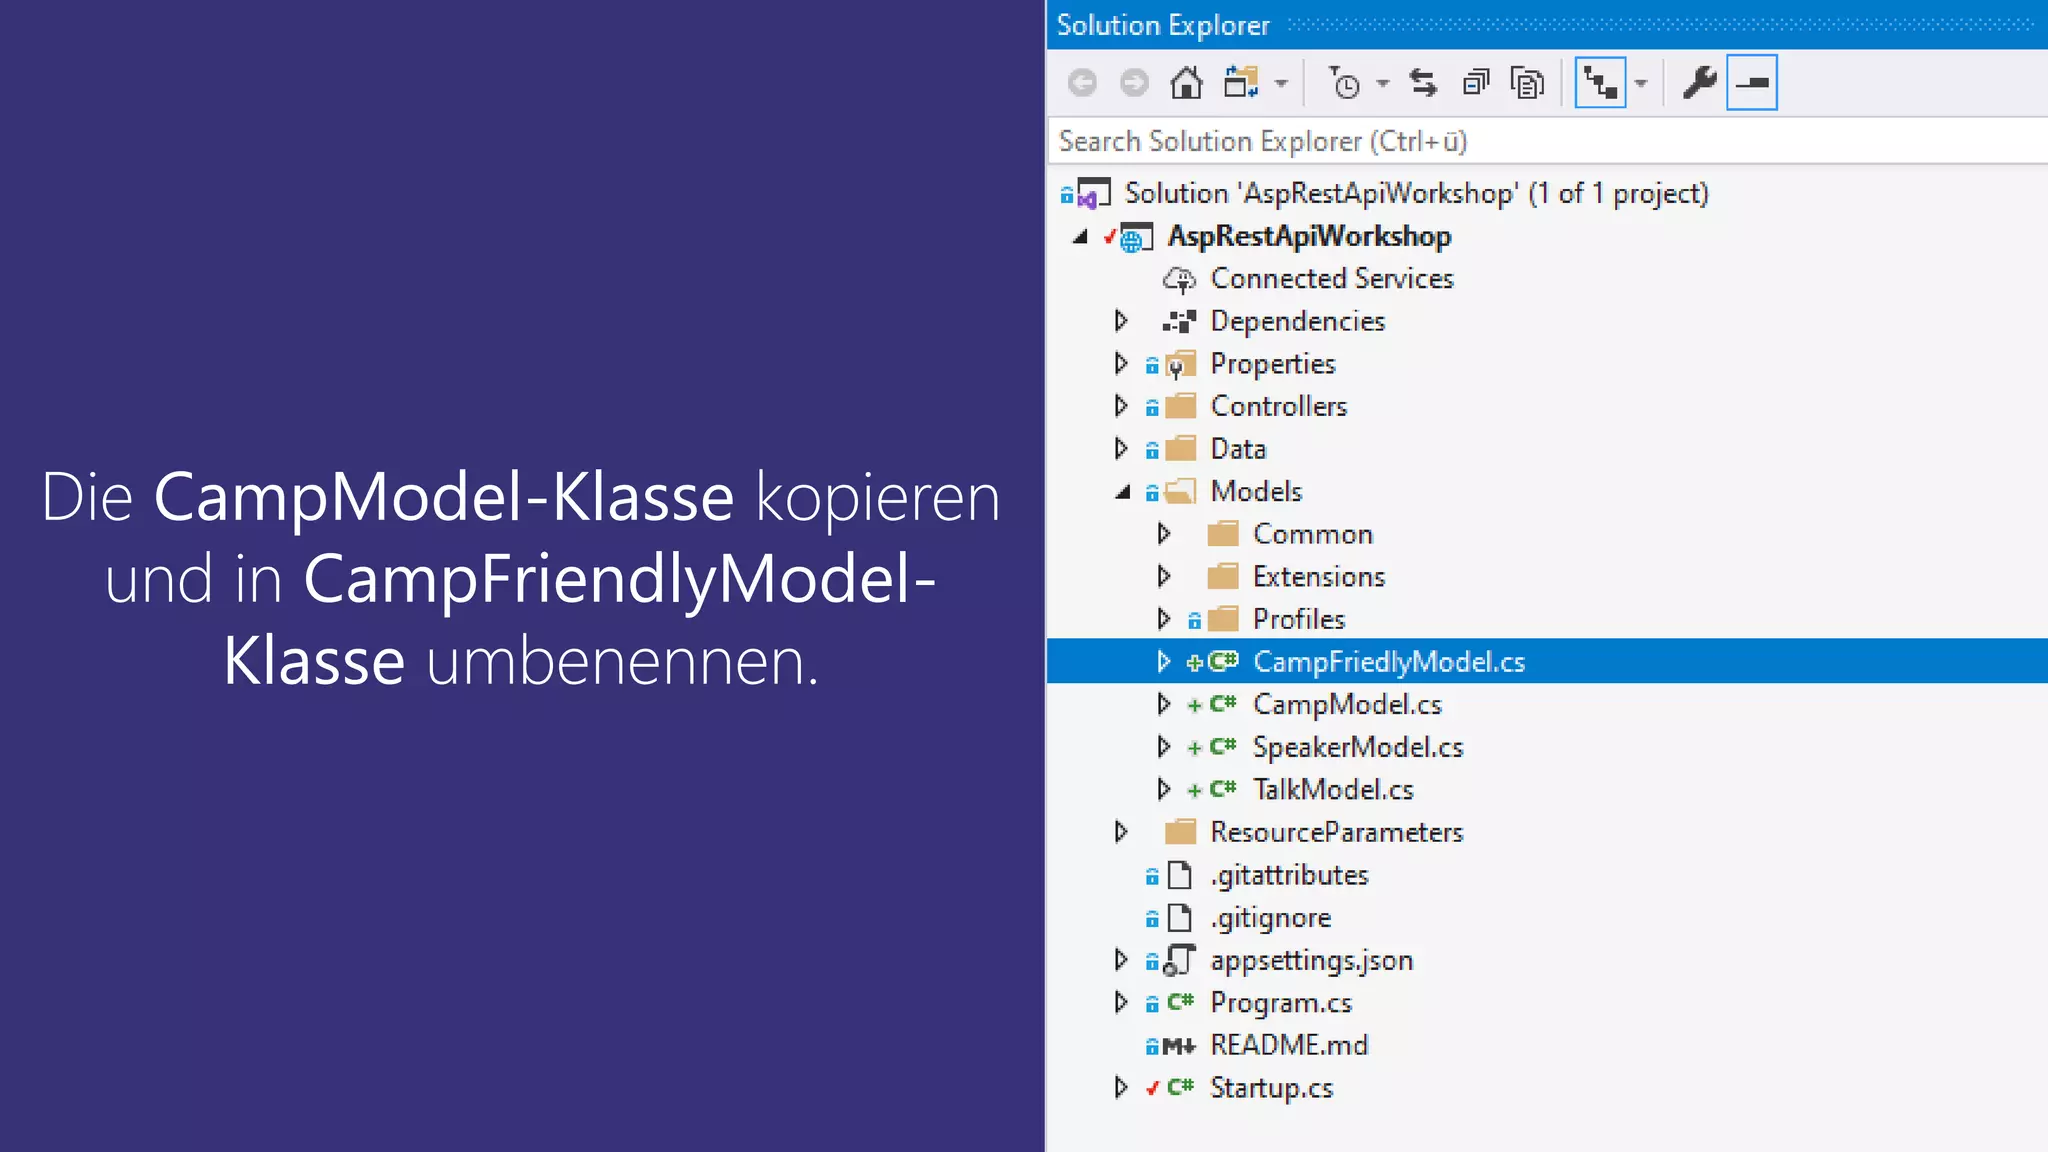The height and width of the screenshot is (1152, 2048).
Task: Click the Search Solution Explorer field
Action: (1548, 141)
